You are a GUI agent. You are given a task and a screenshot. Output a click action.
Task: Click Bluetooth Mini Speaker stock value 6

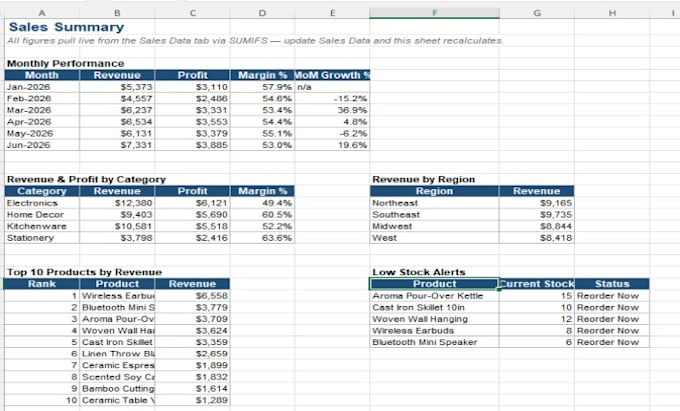536,342
